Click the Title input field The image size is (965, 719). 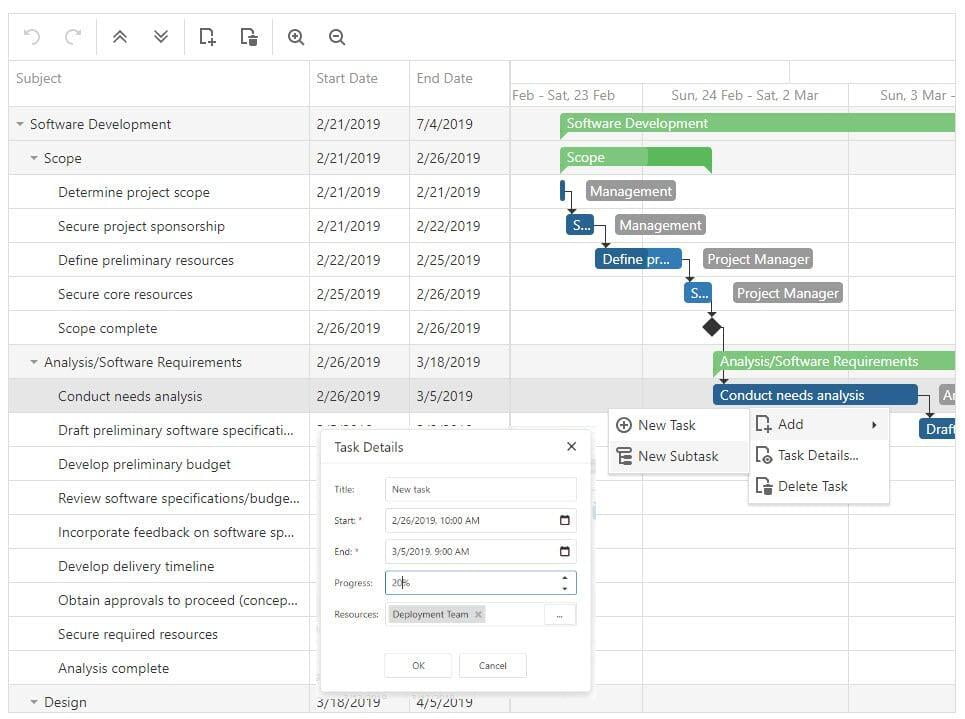[x=480, y=489]
